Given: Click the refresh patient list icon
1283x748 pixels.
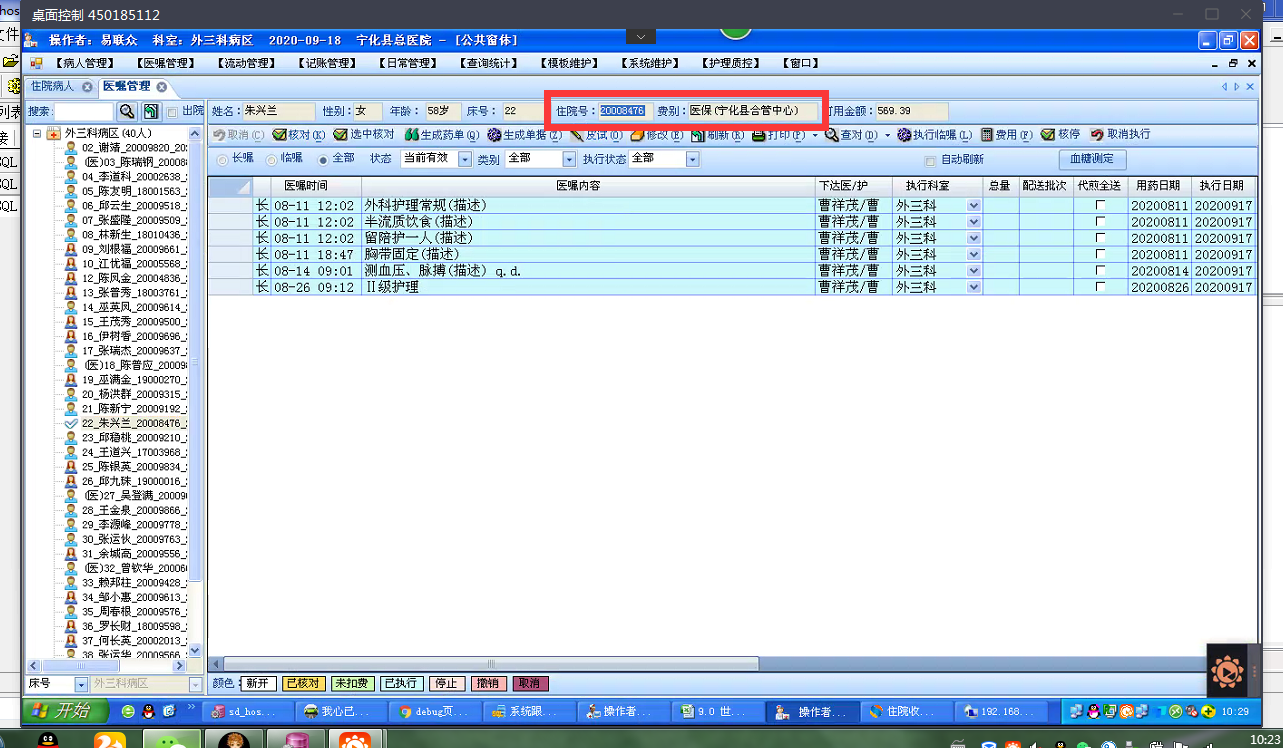Looking at the screenshot, I should [x=150, y=111].
